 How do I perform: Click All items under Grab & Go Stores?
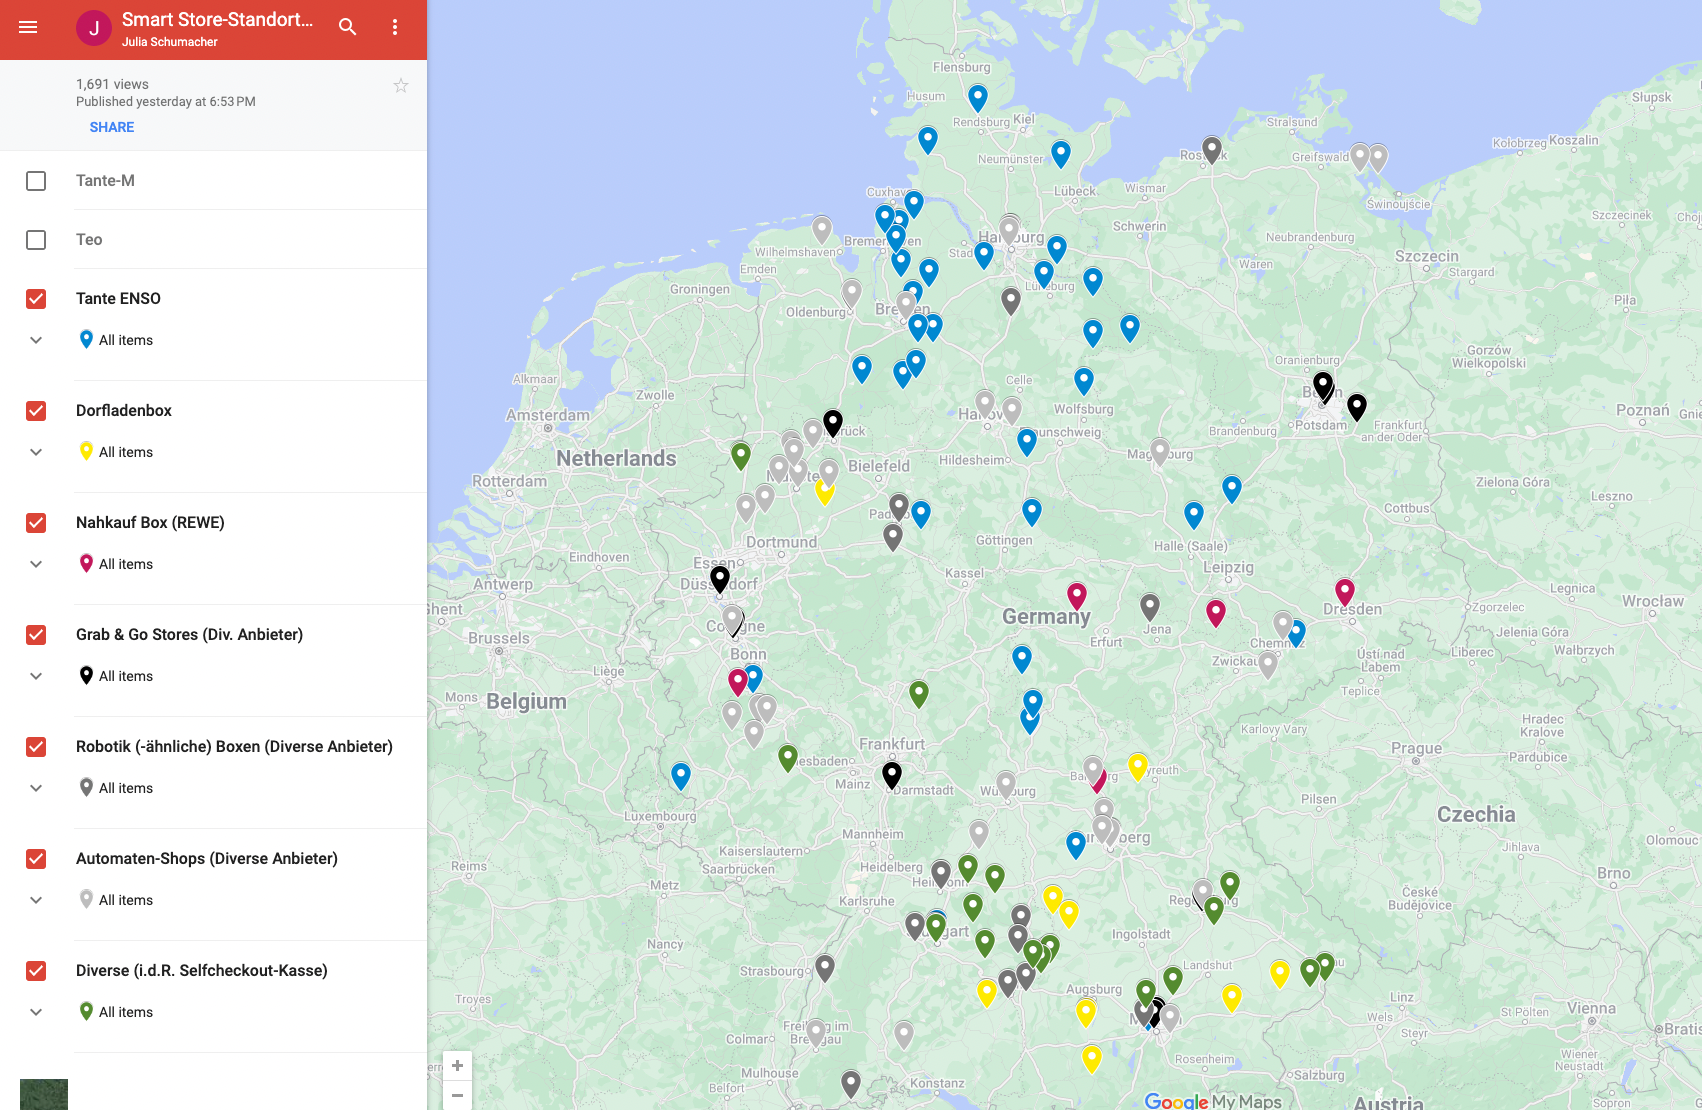[x=126, y=676]
